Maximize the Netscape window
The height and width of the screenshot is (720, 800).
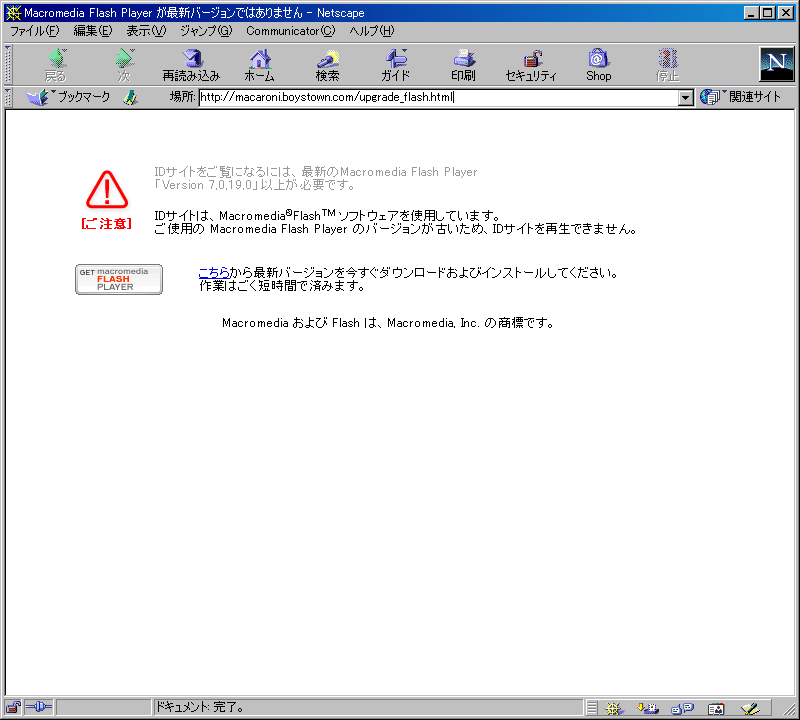(767, 13)
